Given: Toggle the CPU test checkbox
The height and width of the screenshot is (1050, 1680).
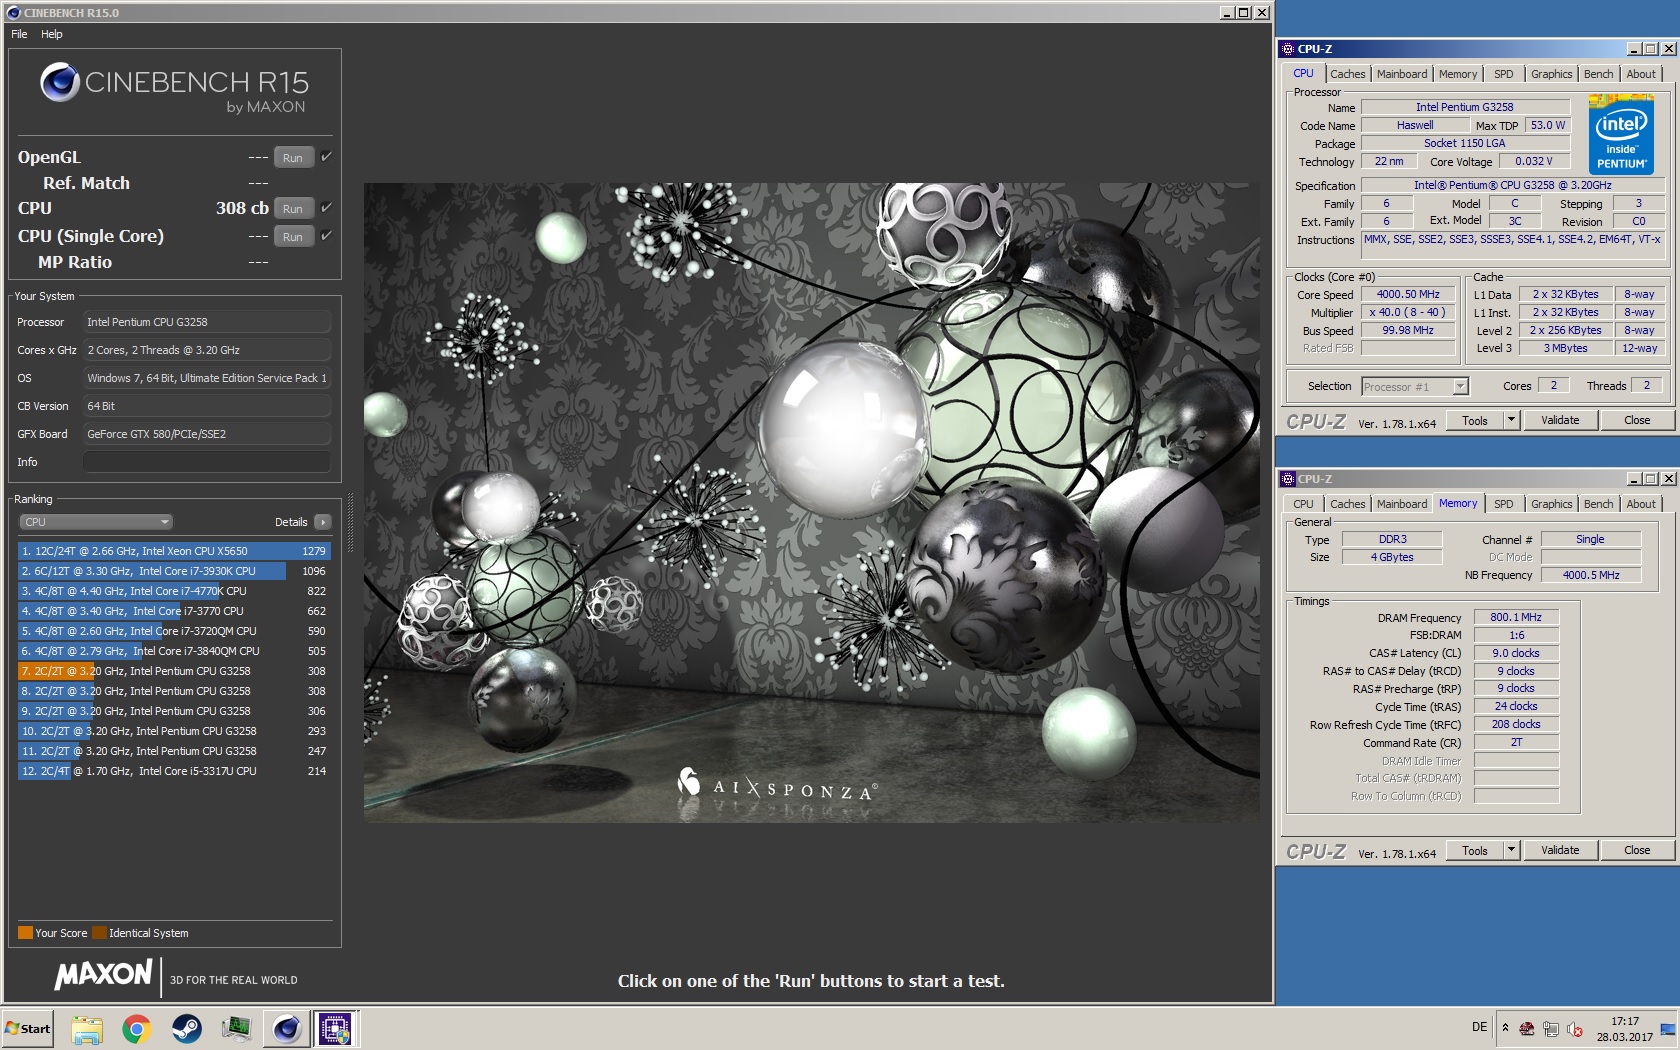Looking at the screenshot, I should (326, 208).
